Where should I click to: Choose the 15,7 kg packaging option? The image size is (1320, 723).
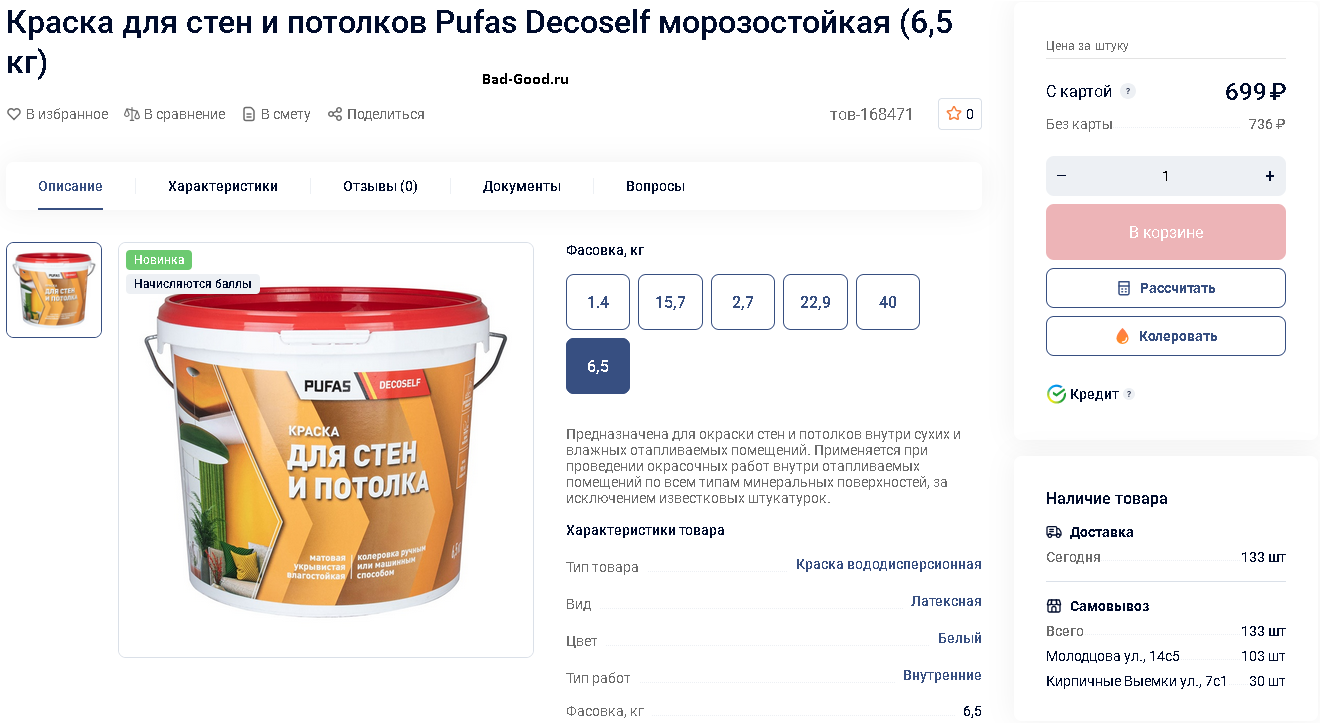[x=670, y=302]
